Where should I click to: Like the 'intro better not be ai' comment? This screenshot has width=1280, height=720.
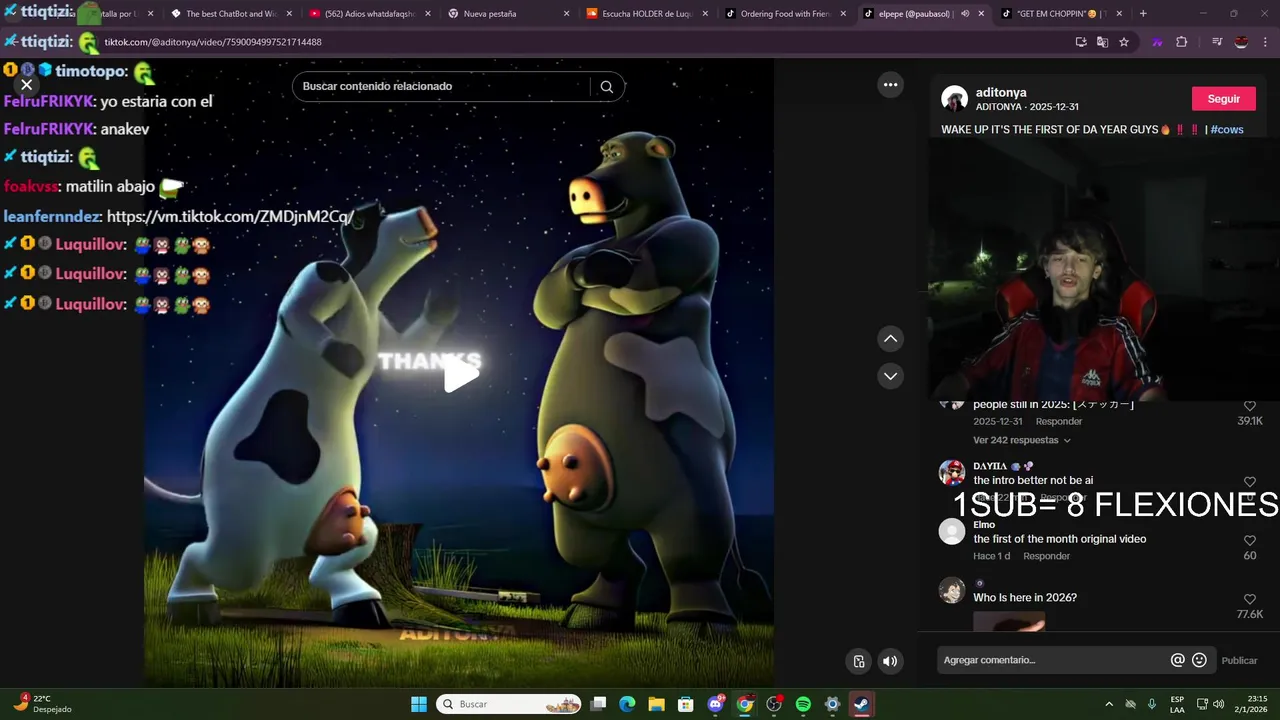click(x=1249, y=482)
